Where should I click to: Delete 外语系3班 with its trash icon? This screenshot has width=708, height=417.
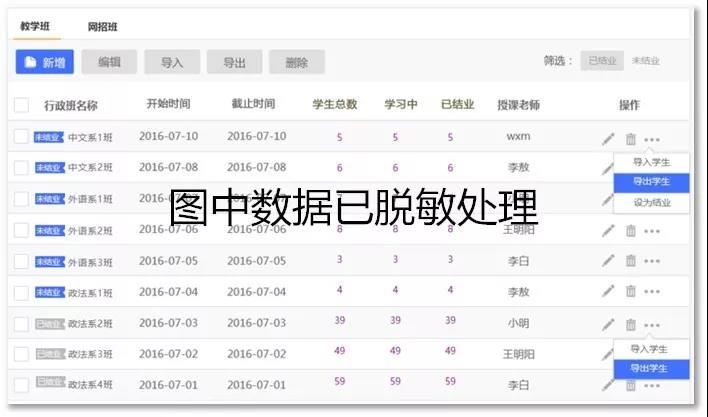[x=630, y=262]
